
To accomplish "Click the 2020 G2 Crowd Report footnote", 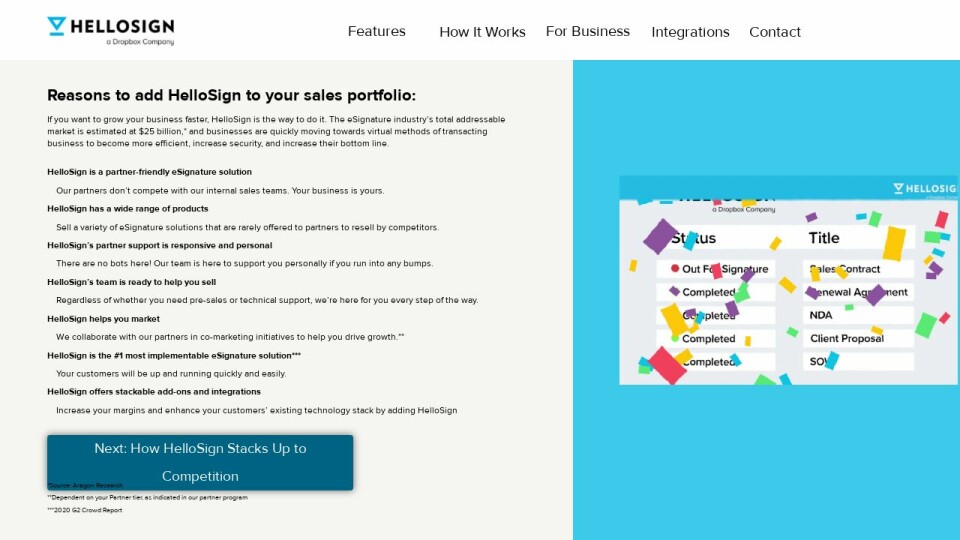I will (85, 510).
